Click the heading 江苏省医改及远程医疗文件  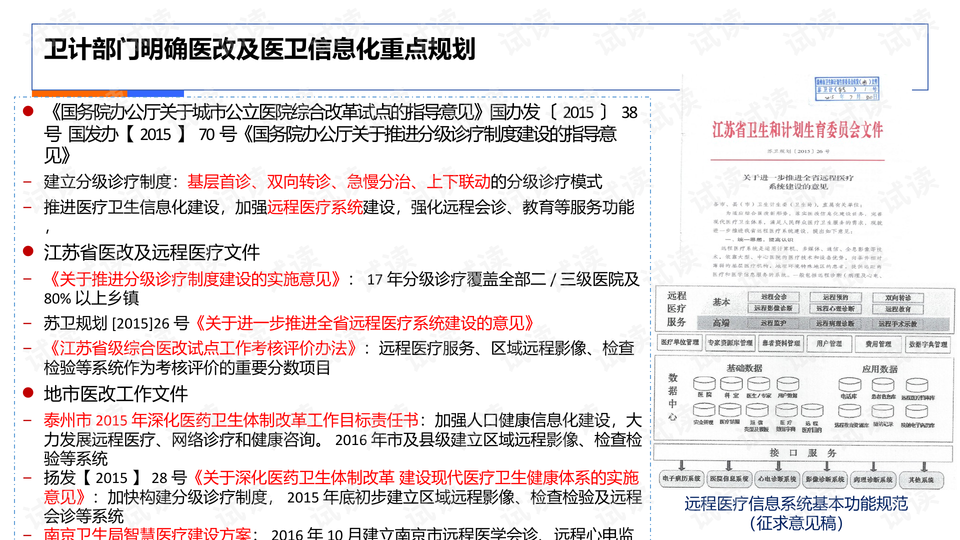click(152, 252)
